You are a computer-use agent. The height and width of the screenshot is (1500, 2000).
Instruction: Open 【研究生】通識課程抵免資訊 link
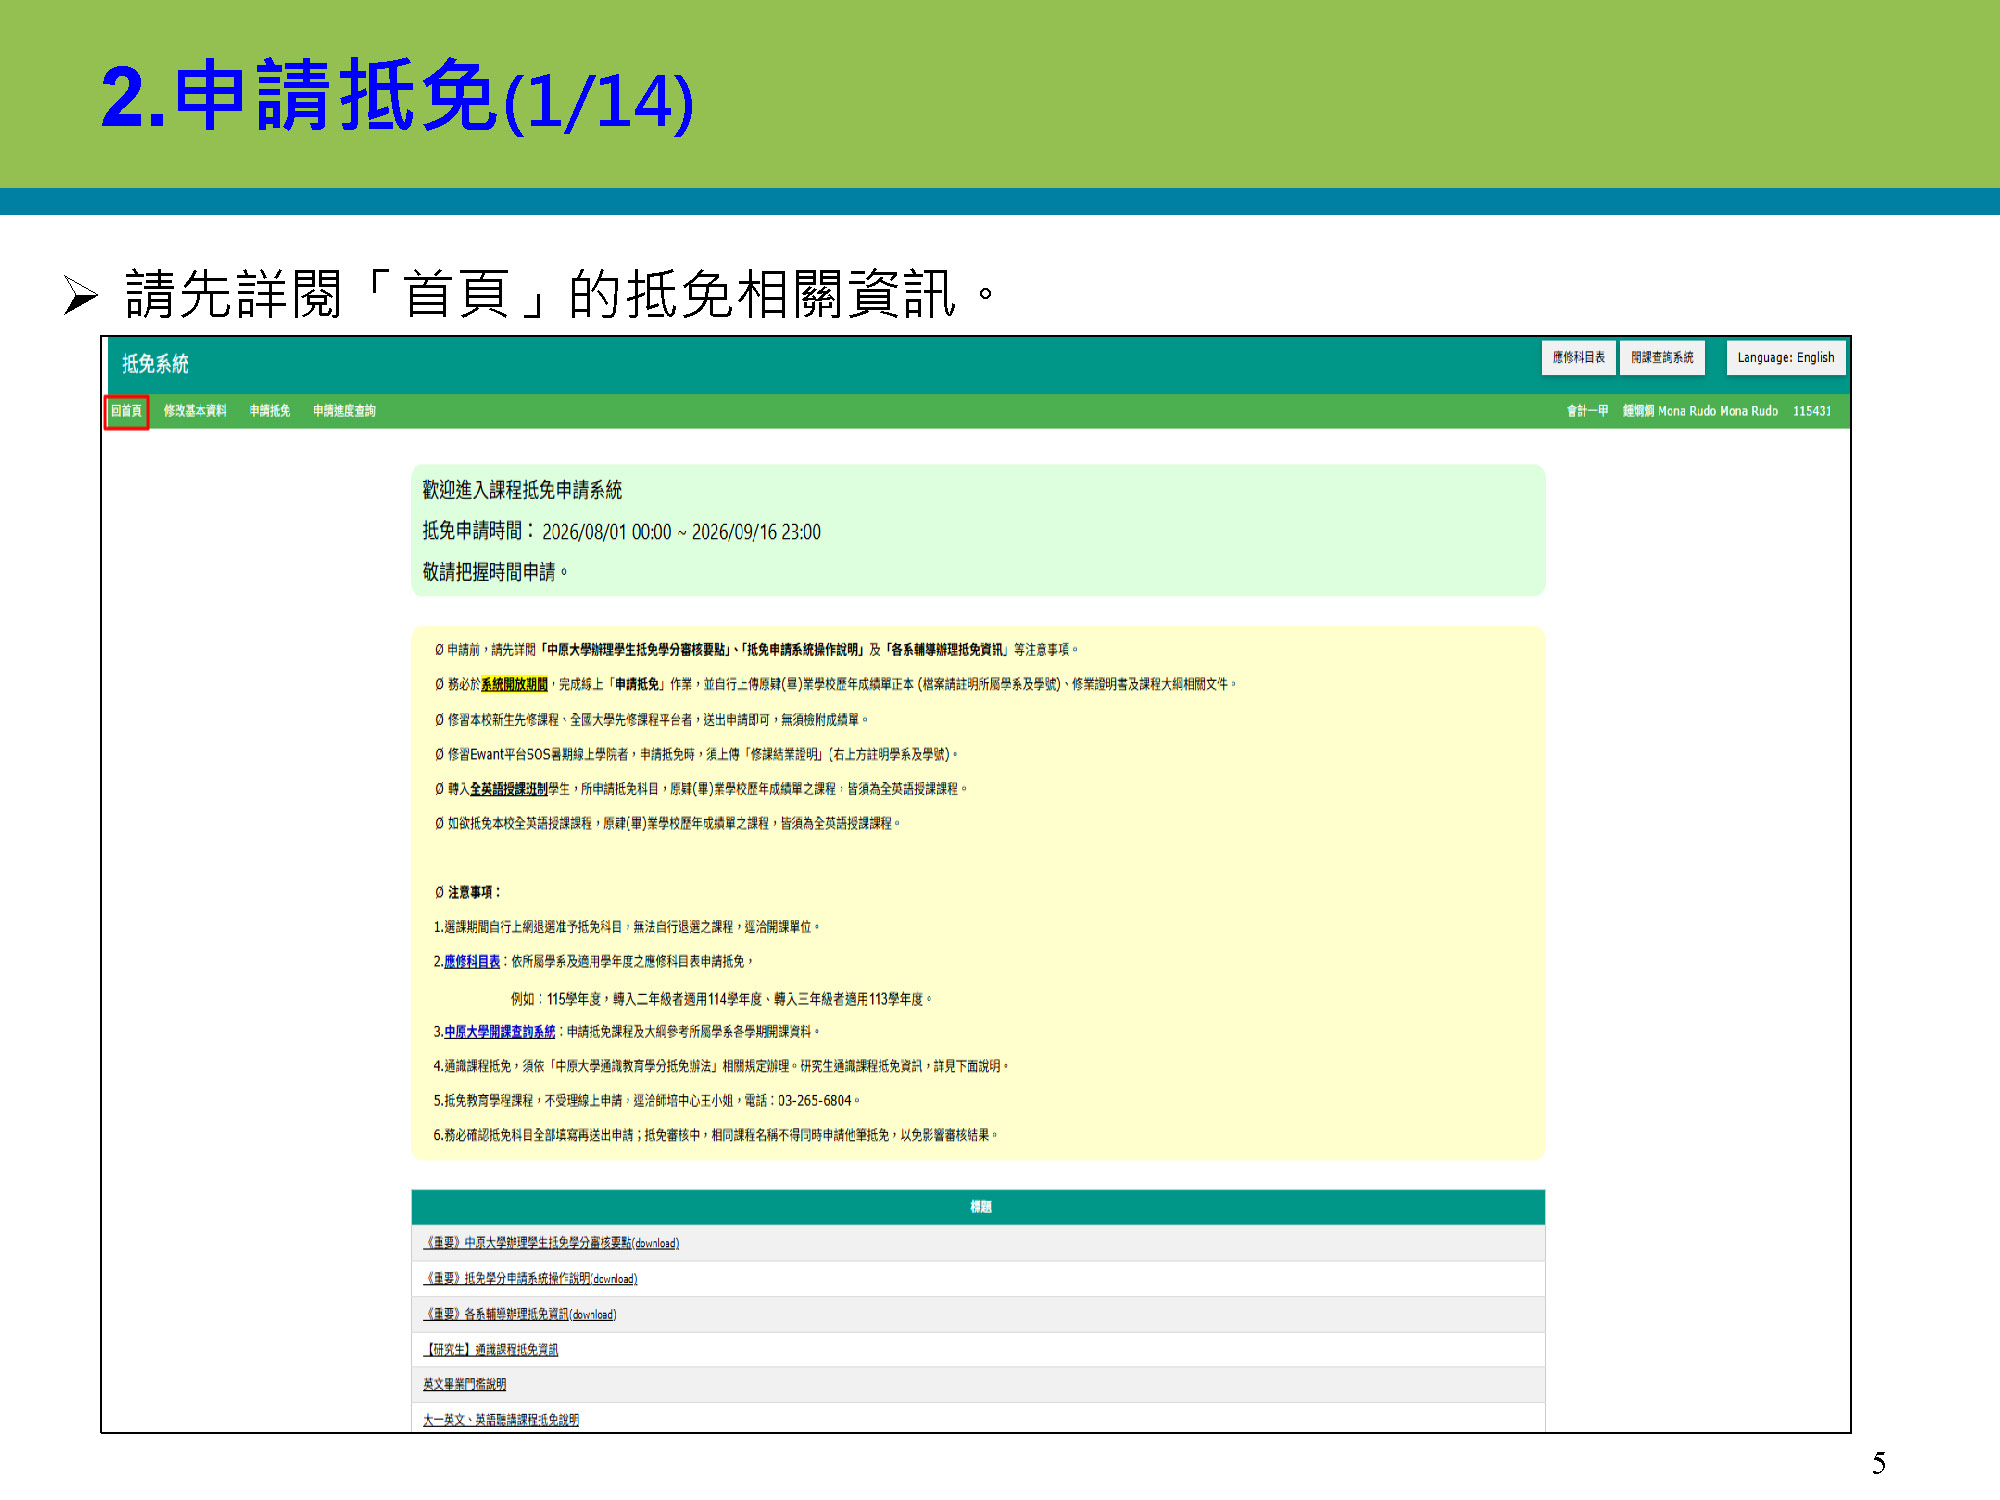(x=491, y=1350)
